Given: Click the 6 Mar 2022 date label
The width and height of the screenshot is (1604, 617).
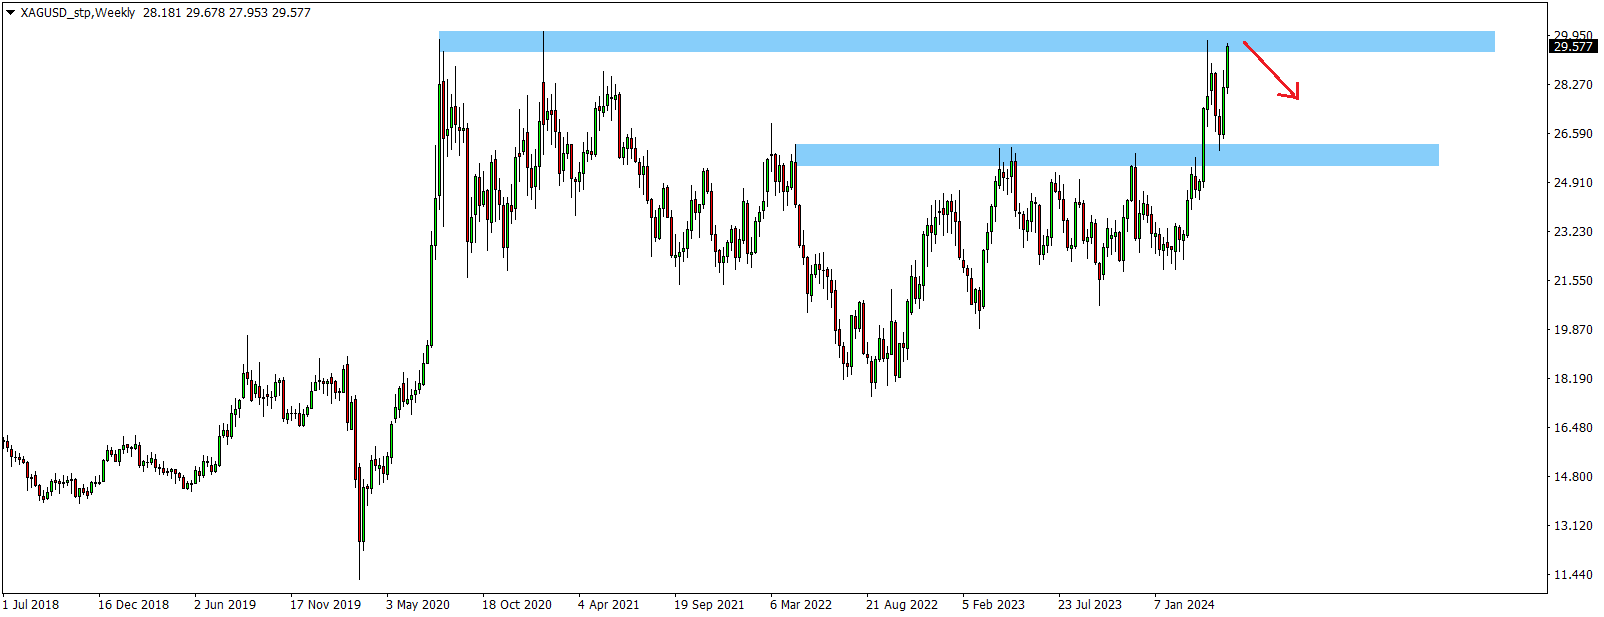Looking at the screenshot, I should click(x=801, y=605).
